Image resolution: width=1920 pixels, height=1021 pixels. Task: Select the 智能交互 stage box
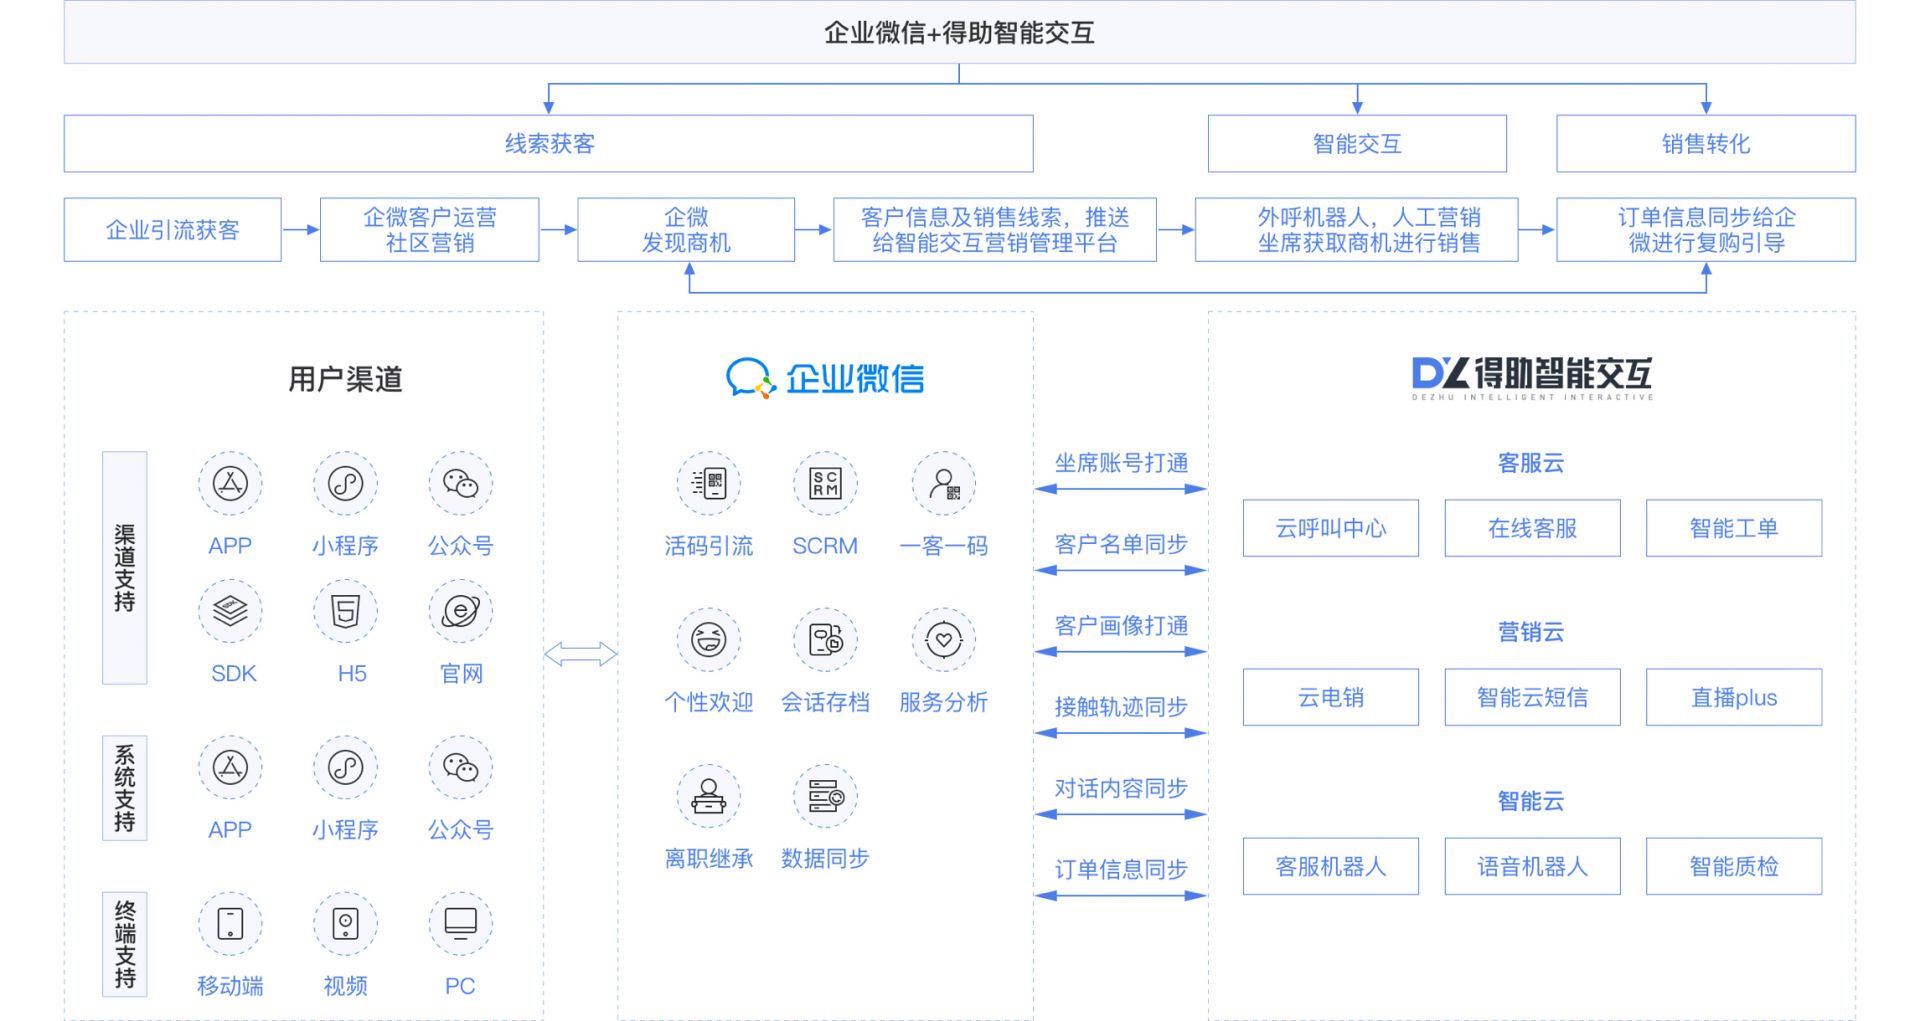[x=1357, y=144]
